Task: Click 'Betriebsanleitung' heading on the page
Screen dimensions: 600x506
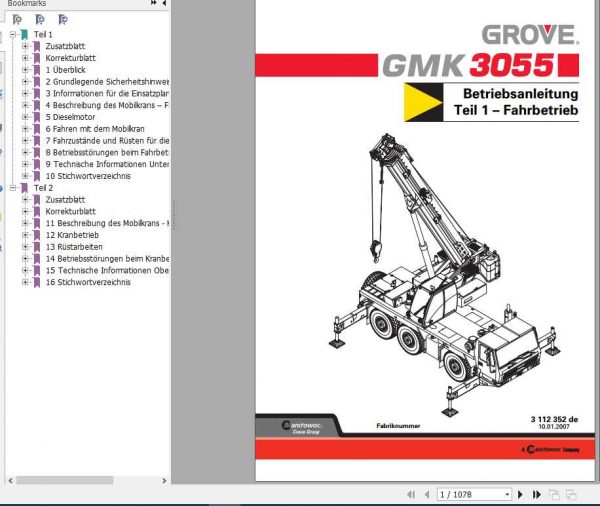Action: tap(520, 94)
